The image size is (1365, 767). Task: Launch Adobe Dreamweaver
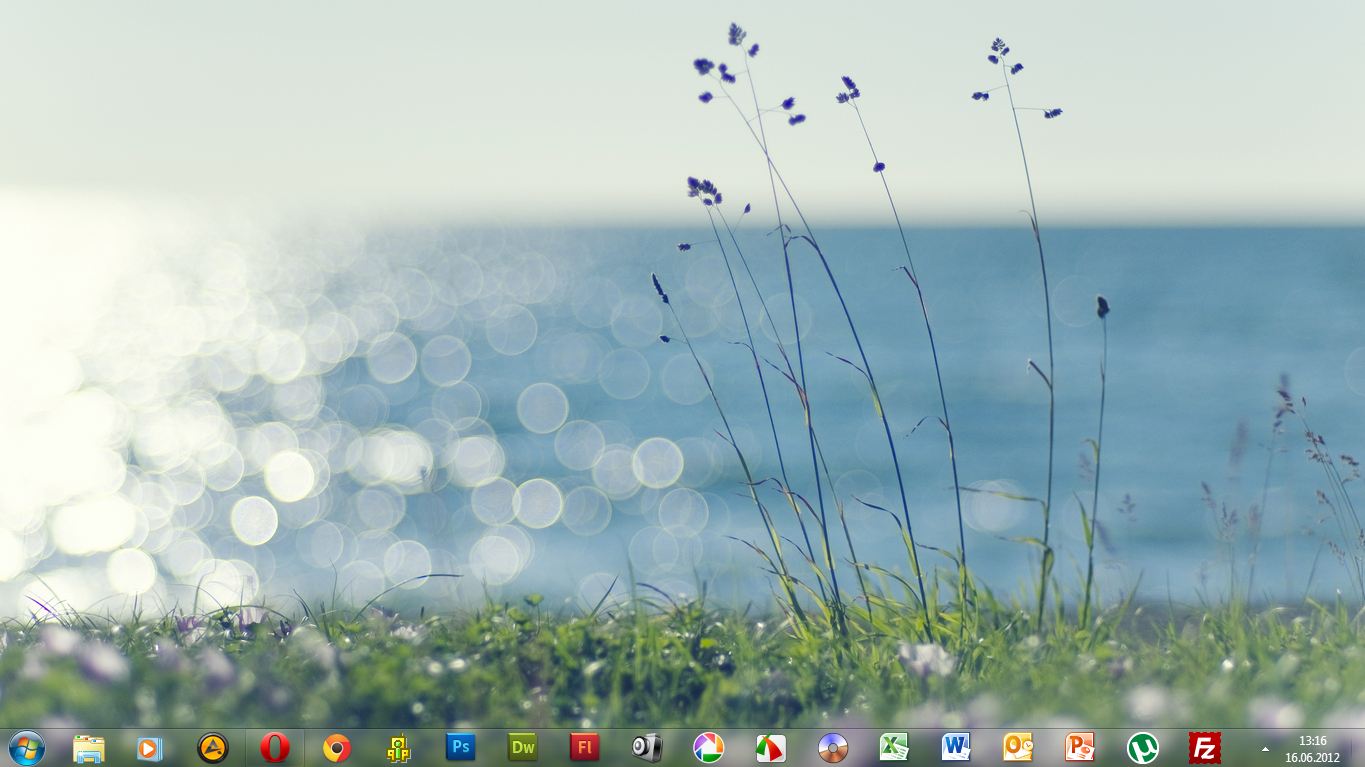point(523,747)
